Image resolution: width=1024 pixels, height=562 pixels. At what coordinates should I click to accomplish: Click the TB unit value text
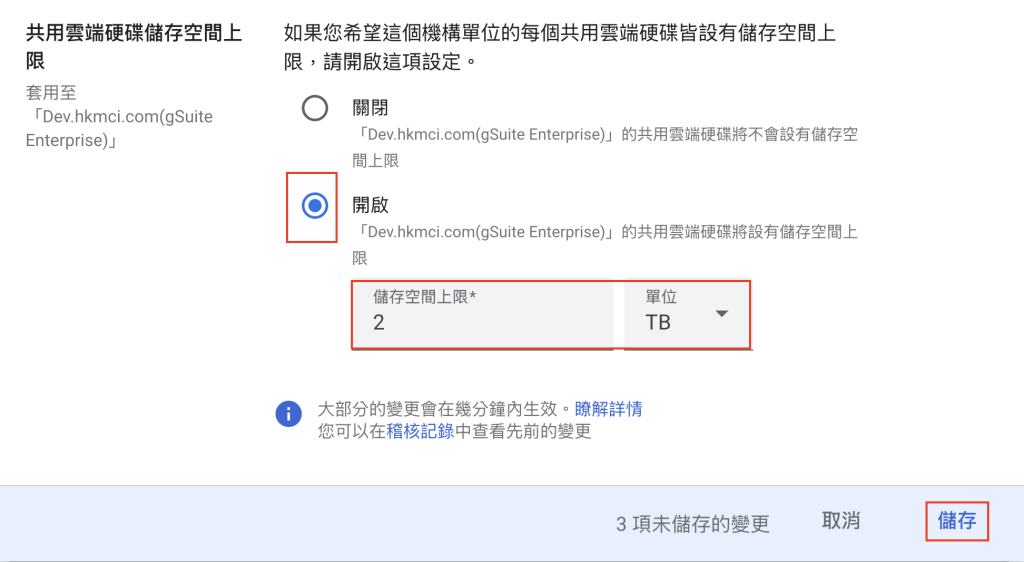(658, 322)
